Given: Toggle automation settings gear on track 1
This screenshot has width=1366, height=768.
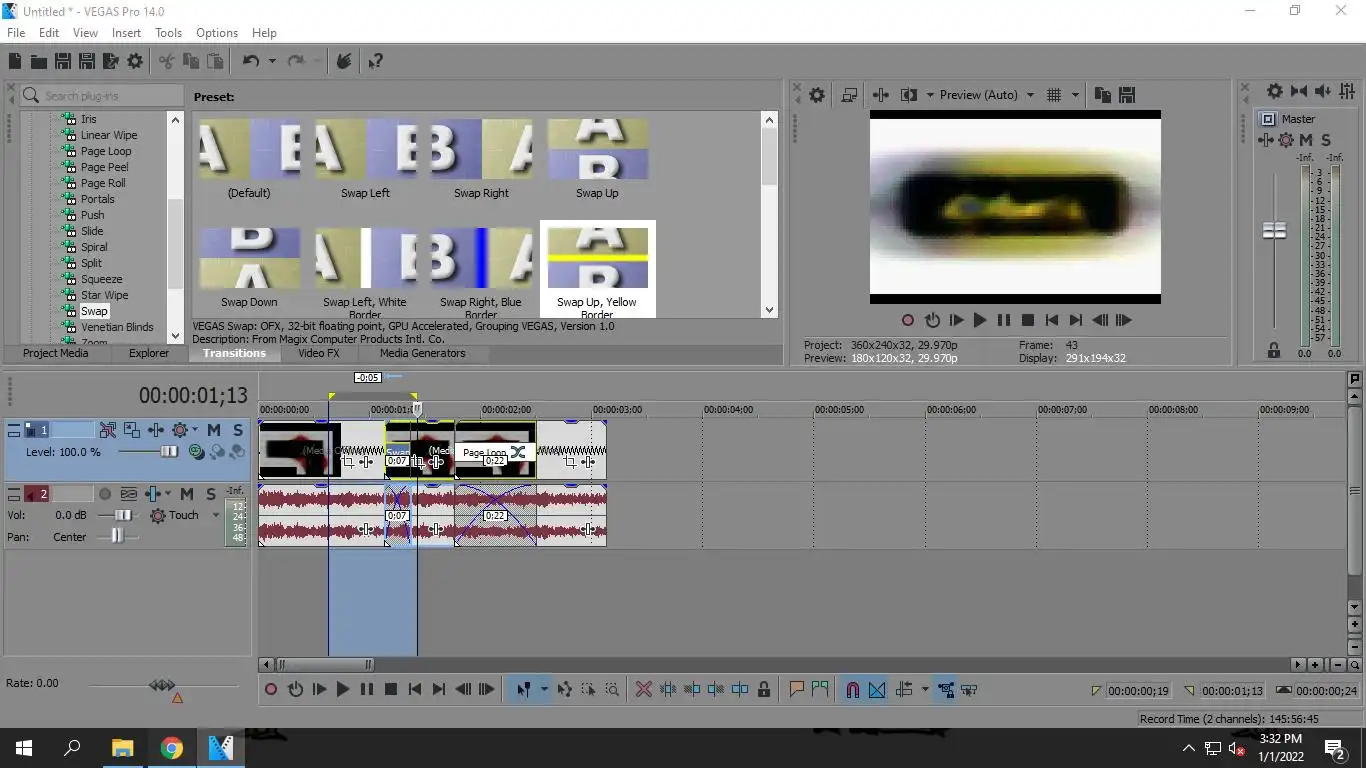Looking at the screenshot, I should [x=180, y=430].
